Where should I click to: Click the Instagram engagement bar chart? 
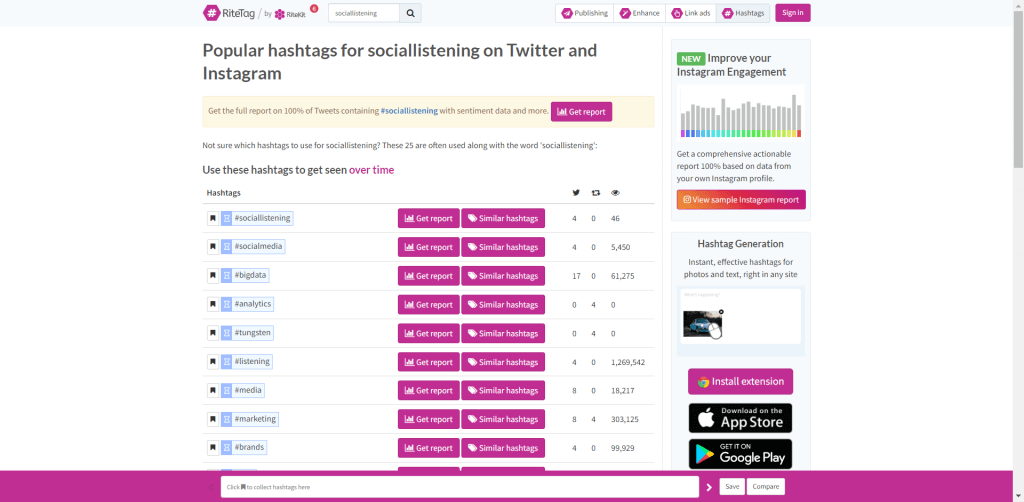tap(740, 111)
